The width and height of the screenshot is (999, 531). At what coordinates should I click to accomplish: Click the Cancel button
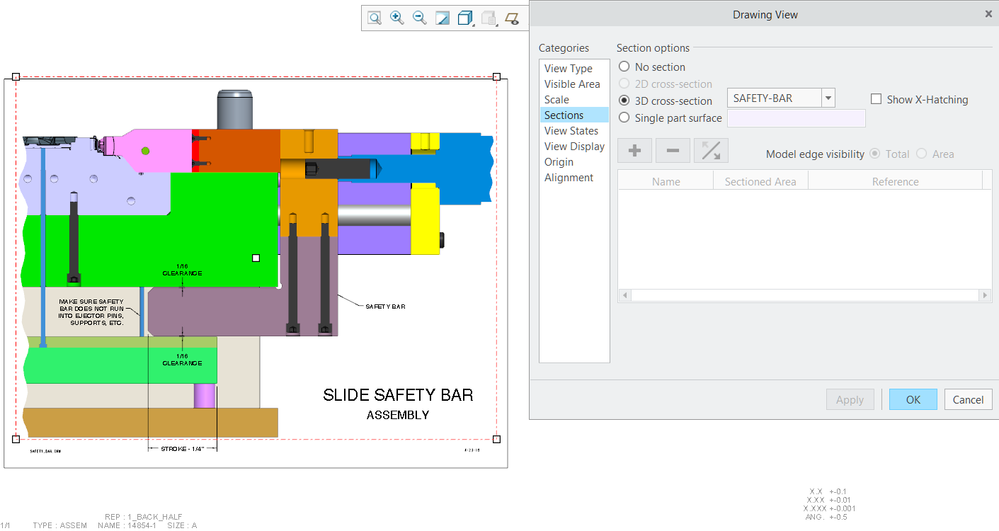click(967, 400)
